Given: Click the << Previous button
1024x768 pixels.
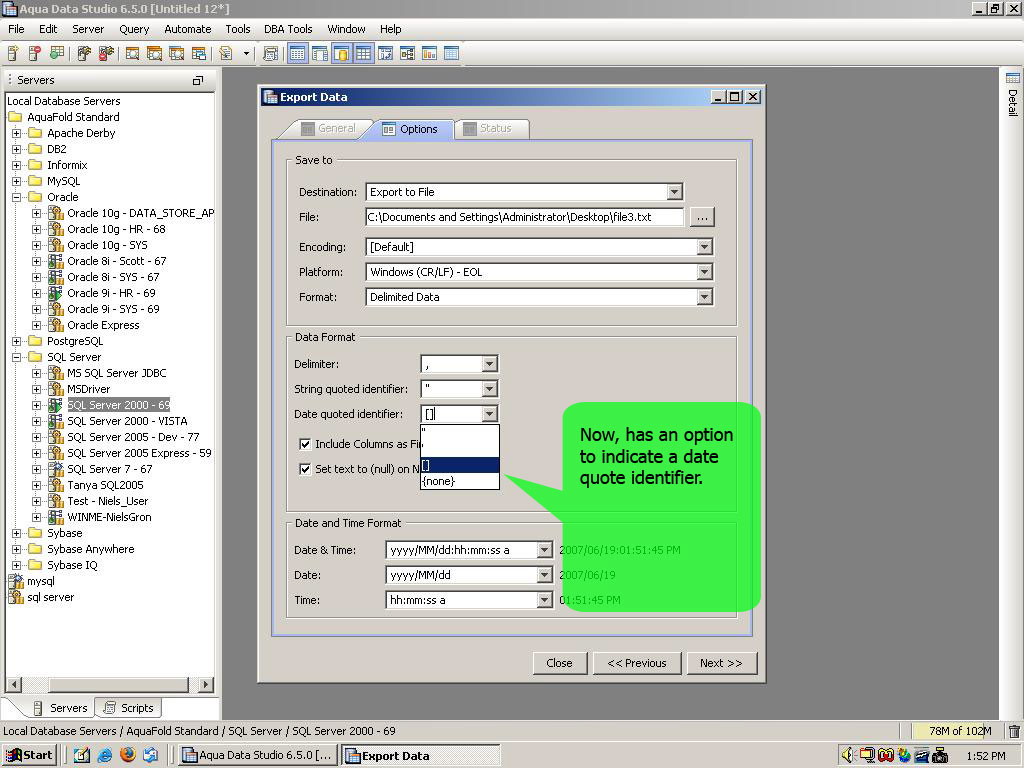Looking at the screenshot, I should [x=637, y=663].
